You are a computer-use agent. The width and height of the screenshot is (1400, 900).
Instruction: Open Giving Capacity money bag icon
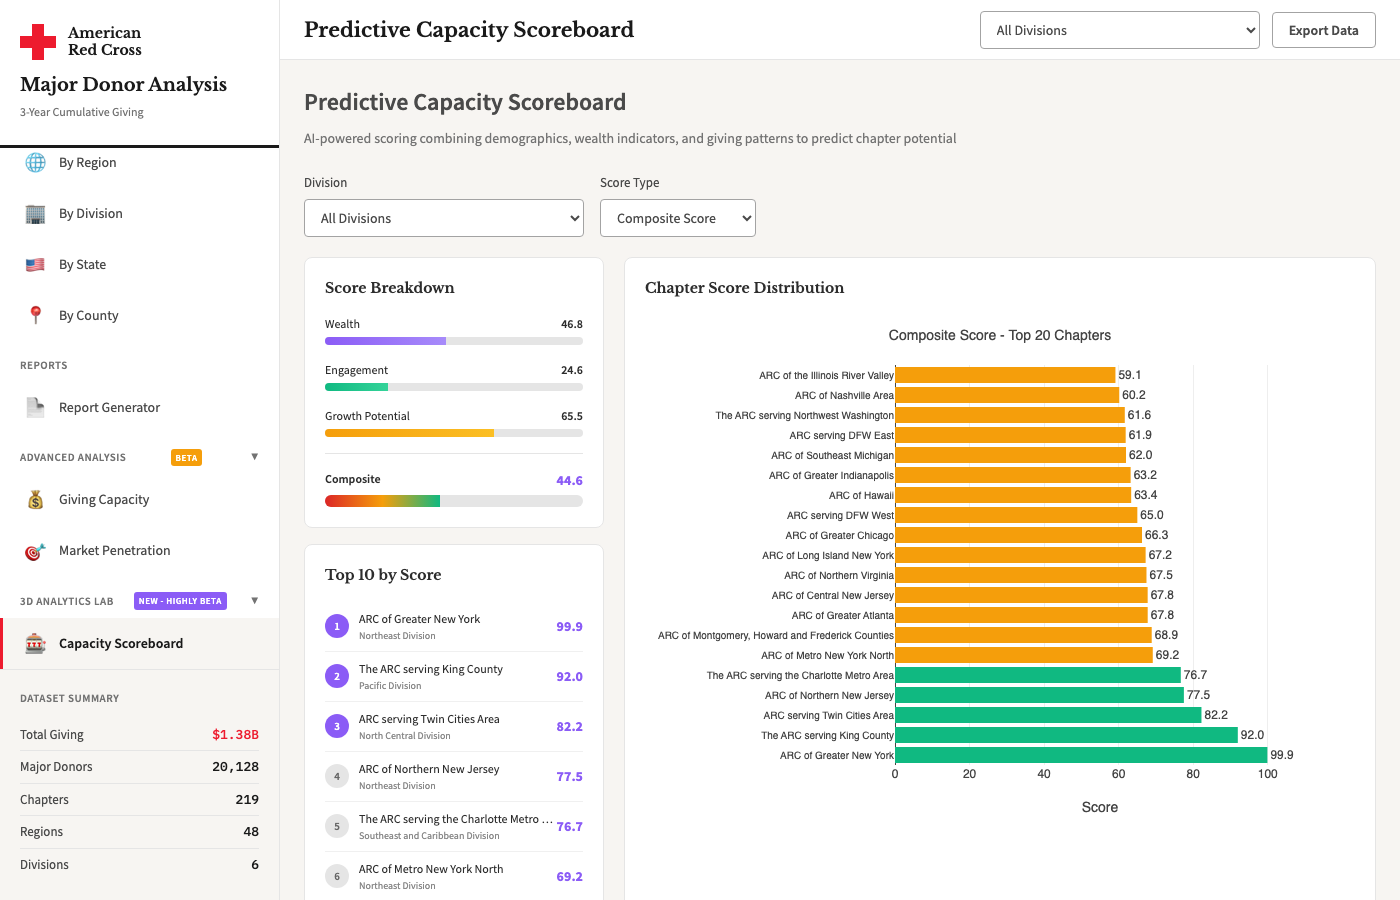click(x=36, y=499)
